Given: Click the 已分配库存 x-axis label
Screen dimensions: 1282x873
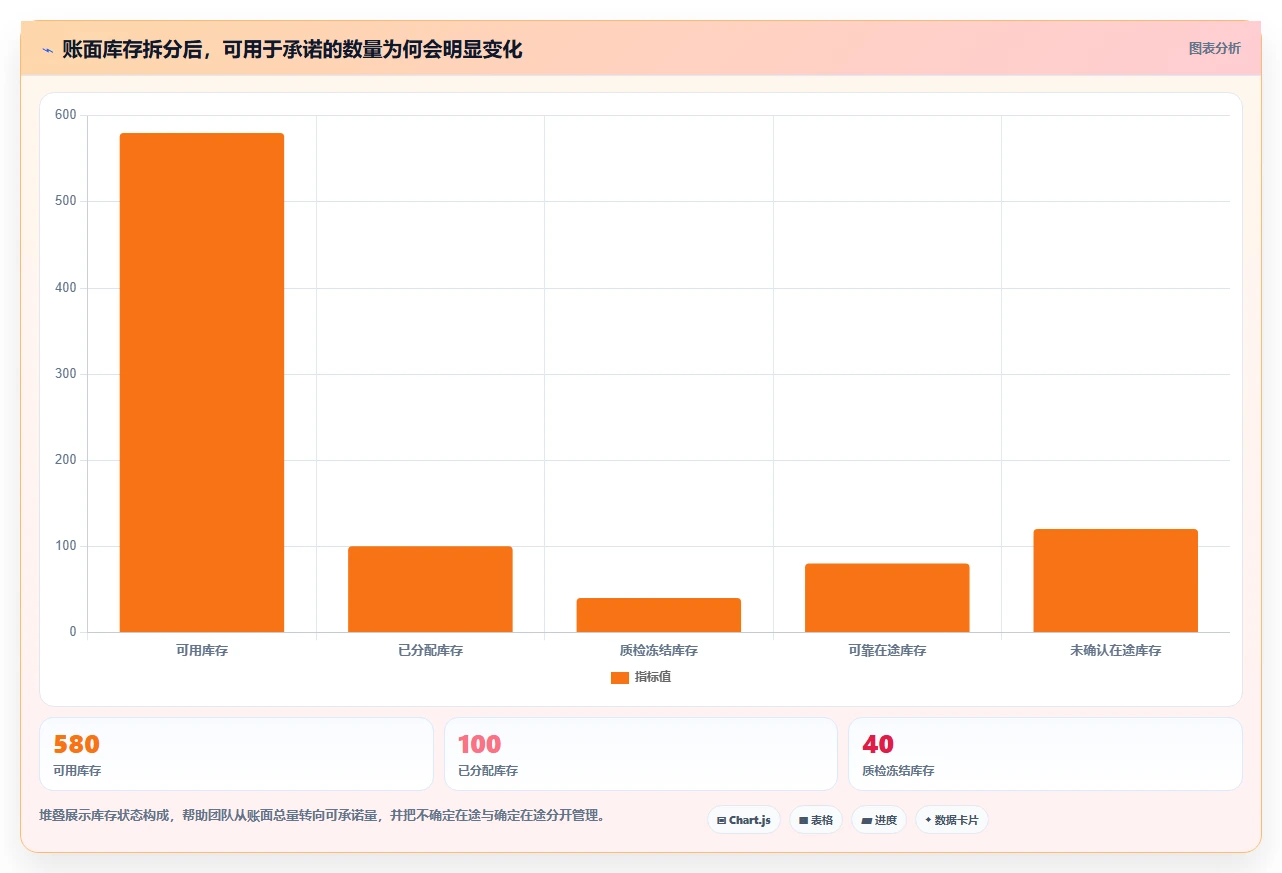Looking at the screenshot, I should 430,650.
